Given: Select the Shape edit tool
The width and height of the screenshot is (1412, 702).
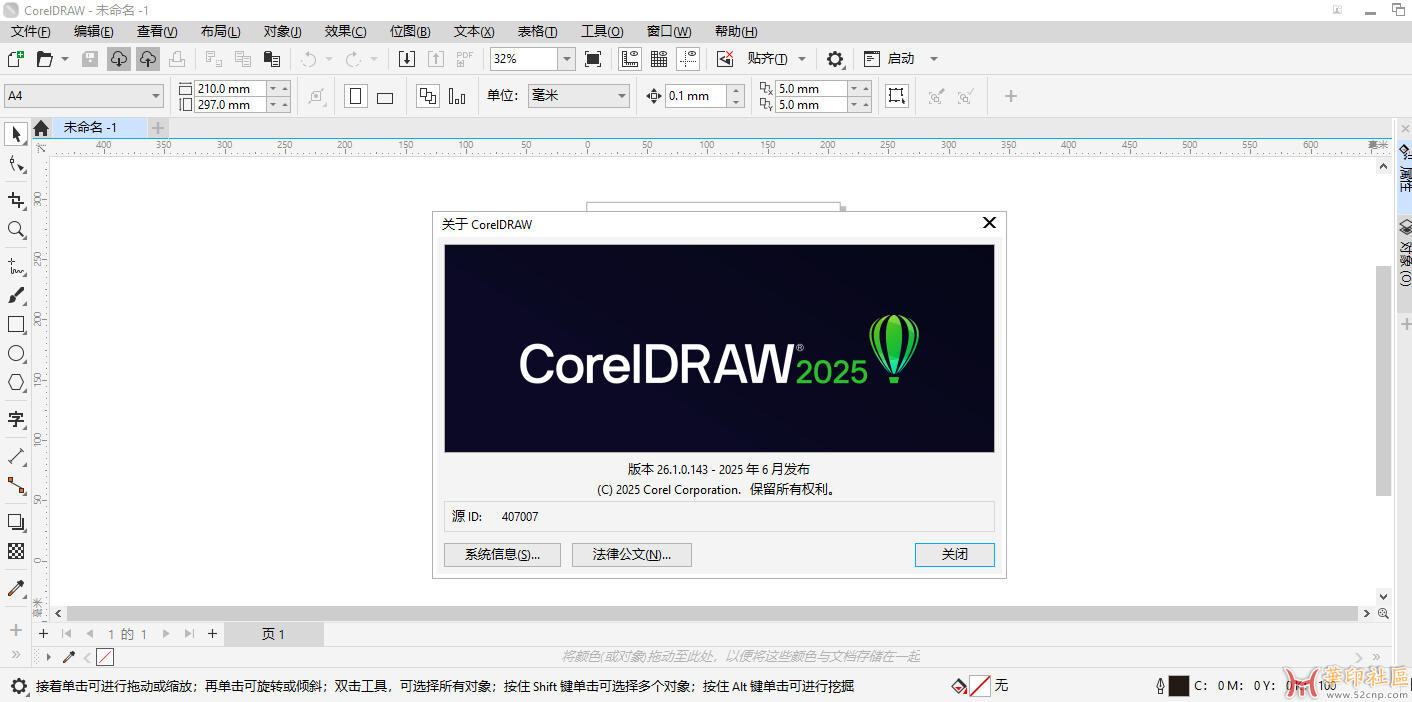Looking at the screenshot, I should 16,164.
